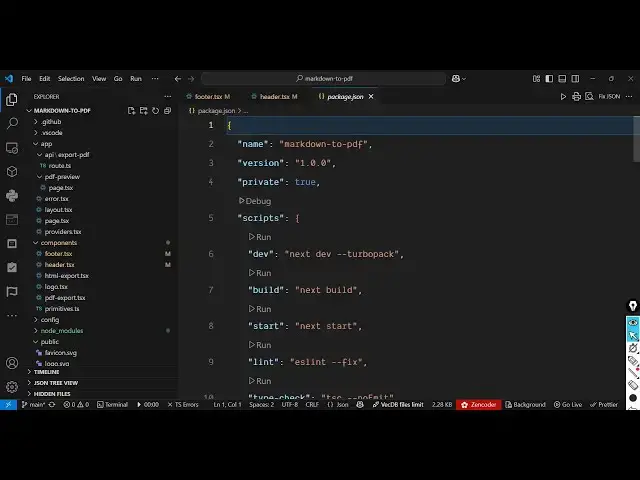The image size is (640, 480).
Task: Click New File icon in Explorer header
Action: click(131, 111)
